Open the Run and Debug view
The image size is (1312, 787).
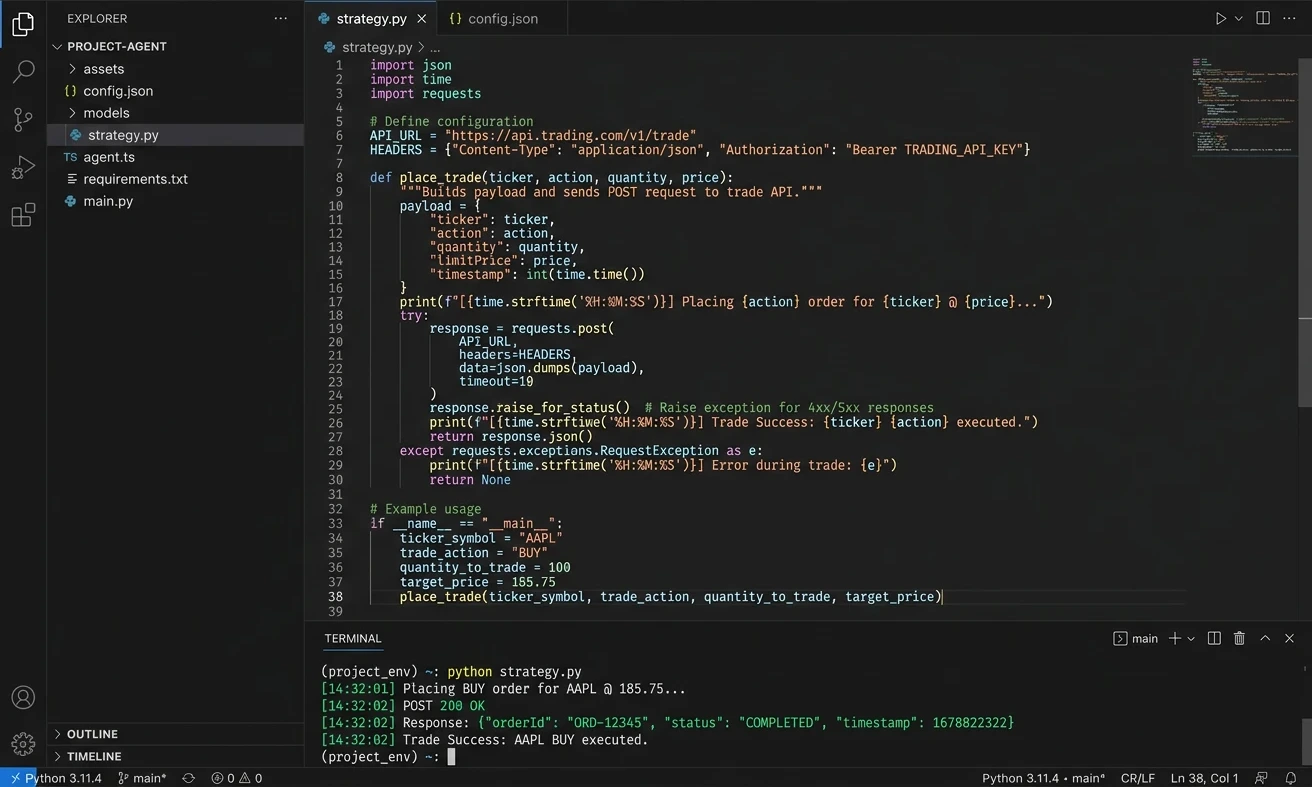(23, 167)
